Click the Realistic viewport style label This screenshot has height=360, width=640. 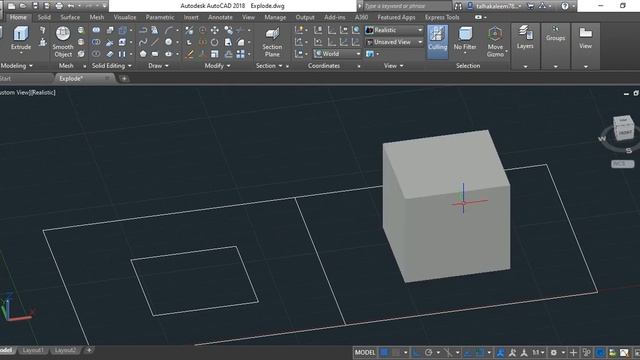click(43, 93)
